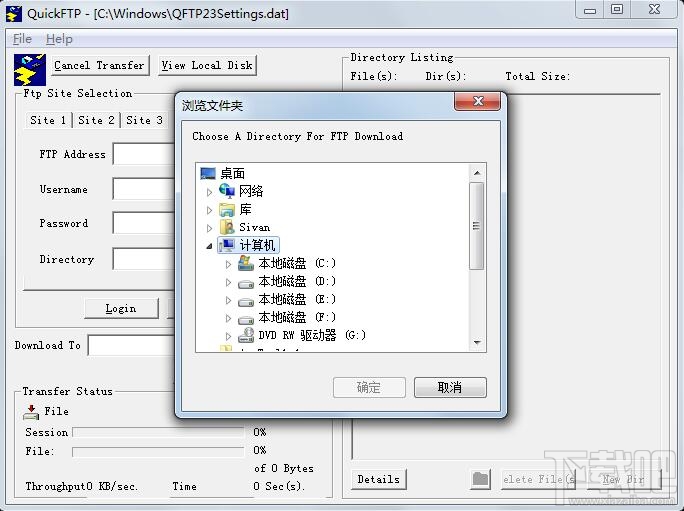684x511 pixels.
Task: Click the 取消 (Cancel) button in the dialog
Action: click(450, 387)
